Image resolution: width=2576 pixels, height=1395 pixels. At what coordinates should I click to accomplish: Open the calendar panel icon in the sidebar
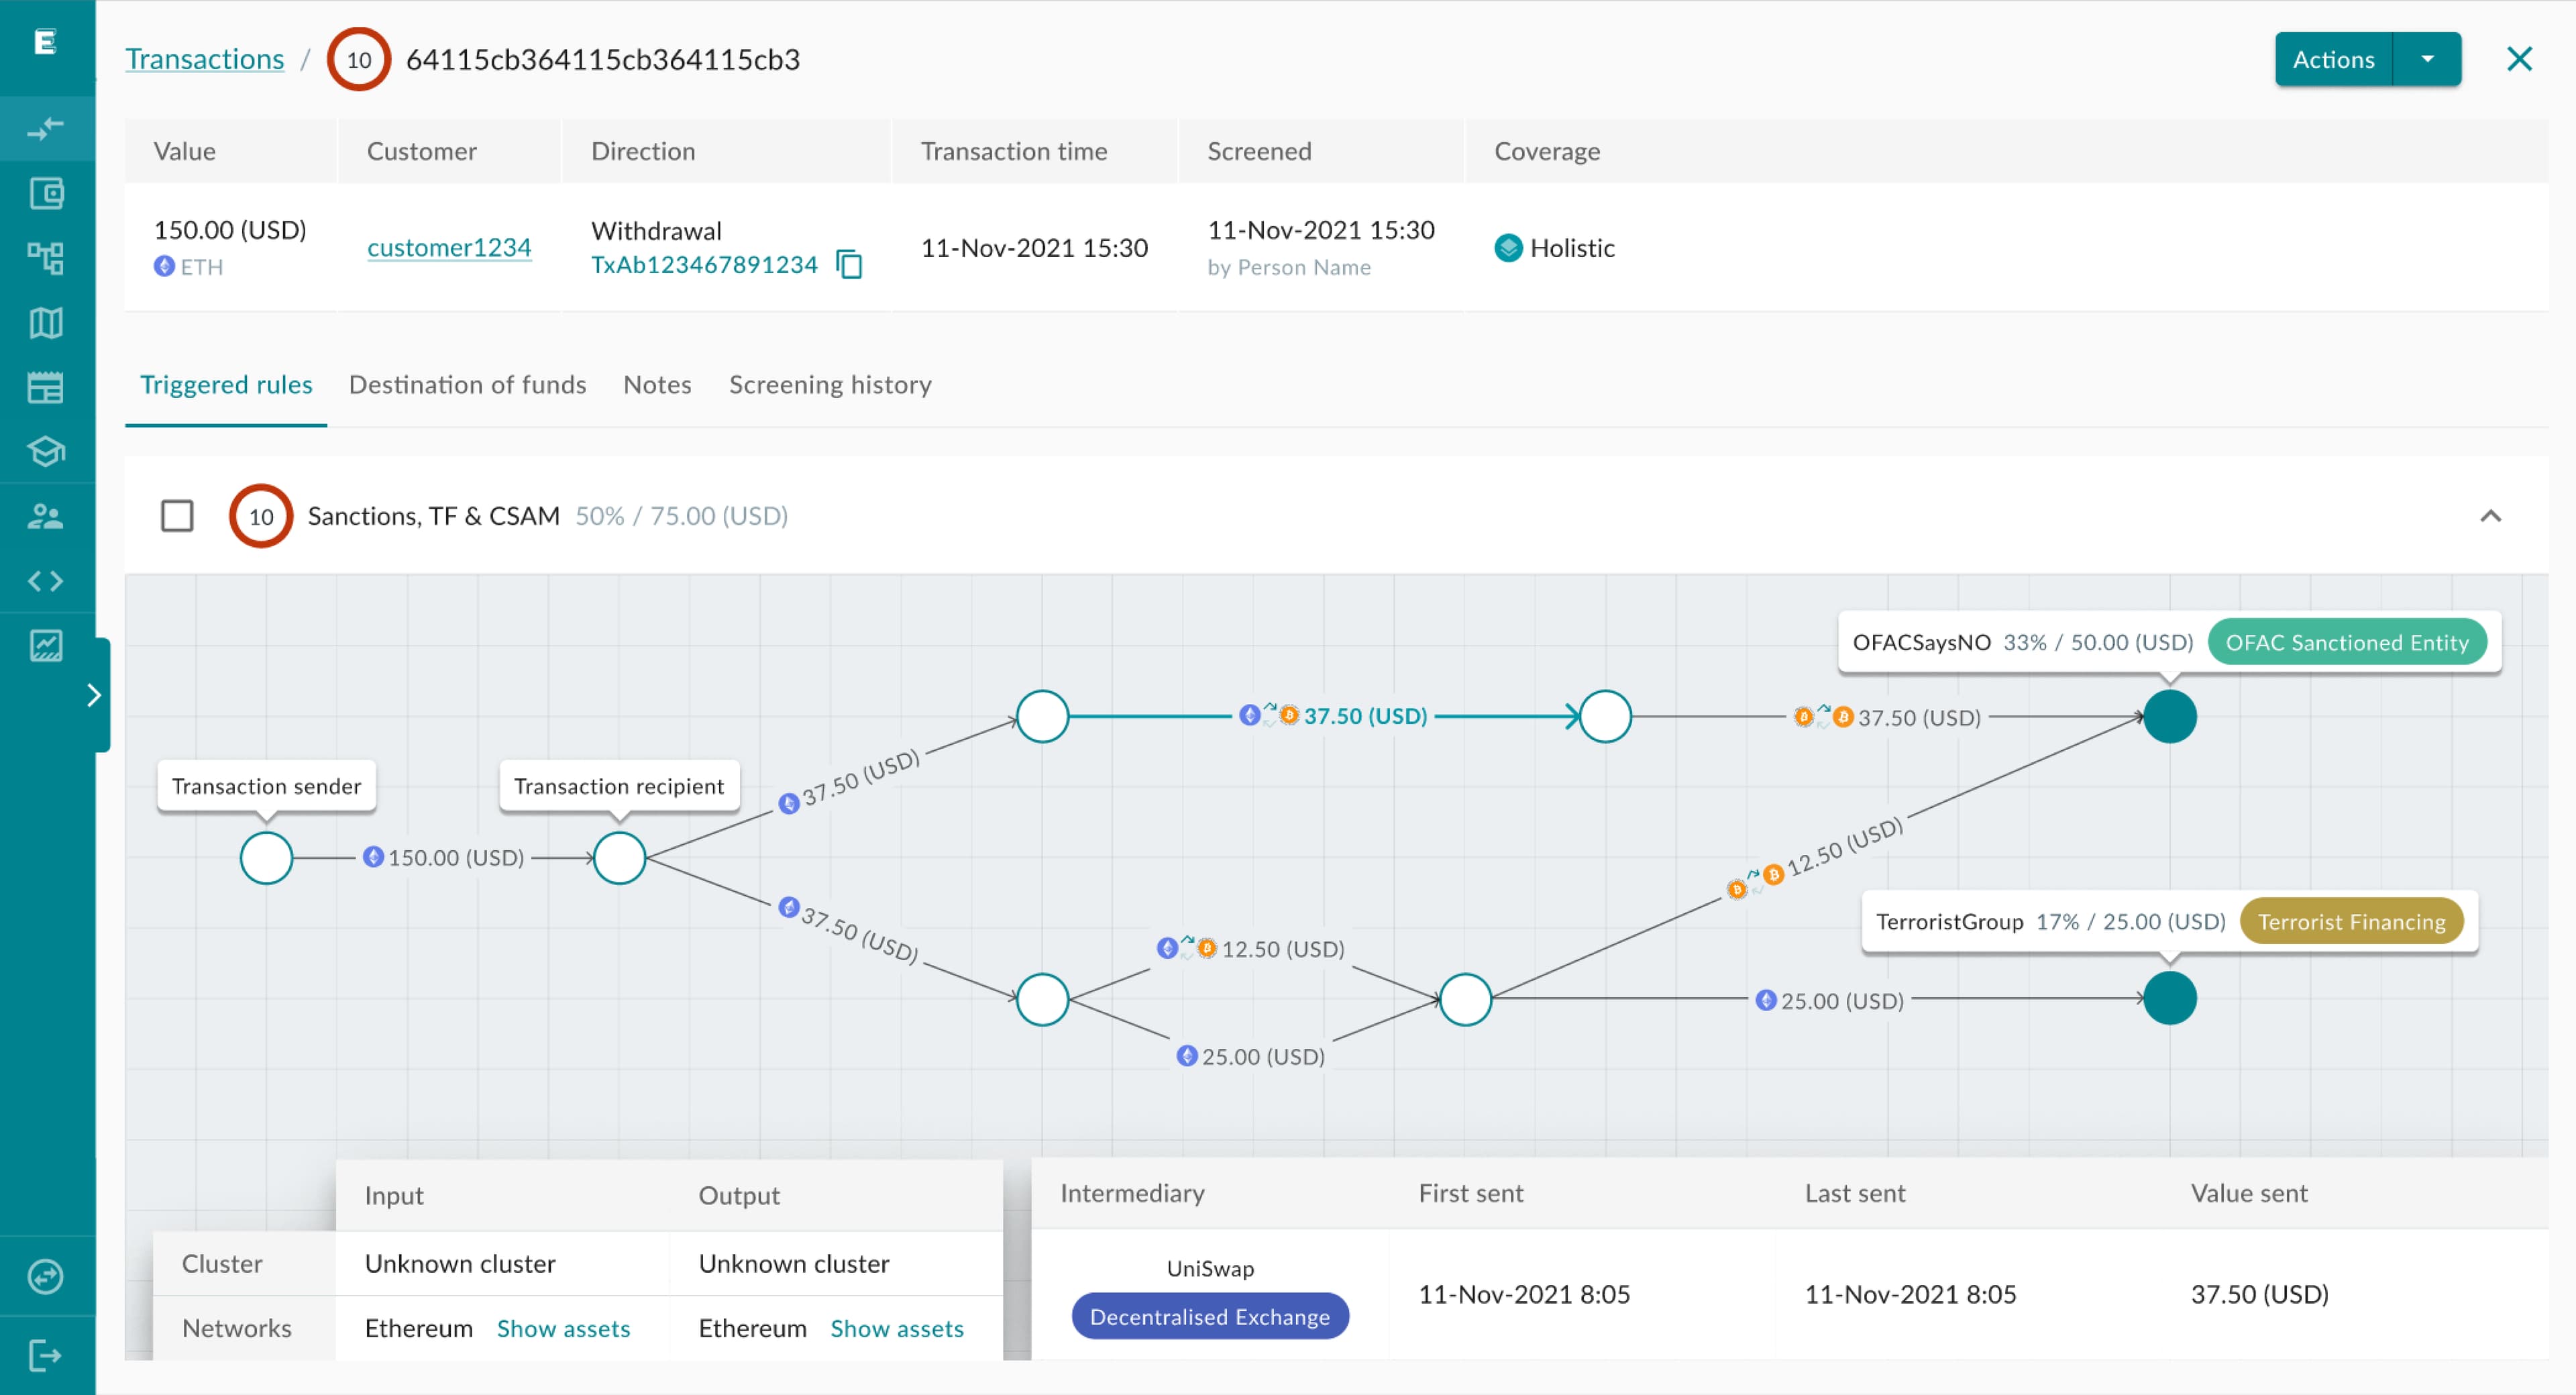pos(46,388)
